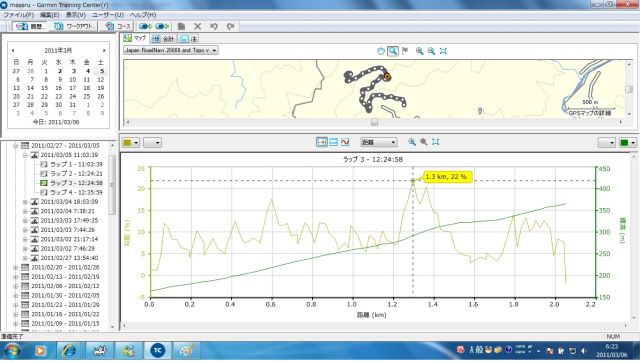640x363 pixels.
Task: Toggle the crosshair cursor graph mode
Action: pyautogui.click(x=322, y=142)
